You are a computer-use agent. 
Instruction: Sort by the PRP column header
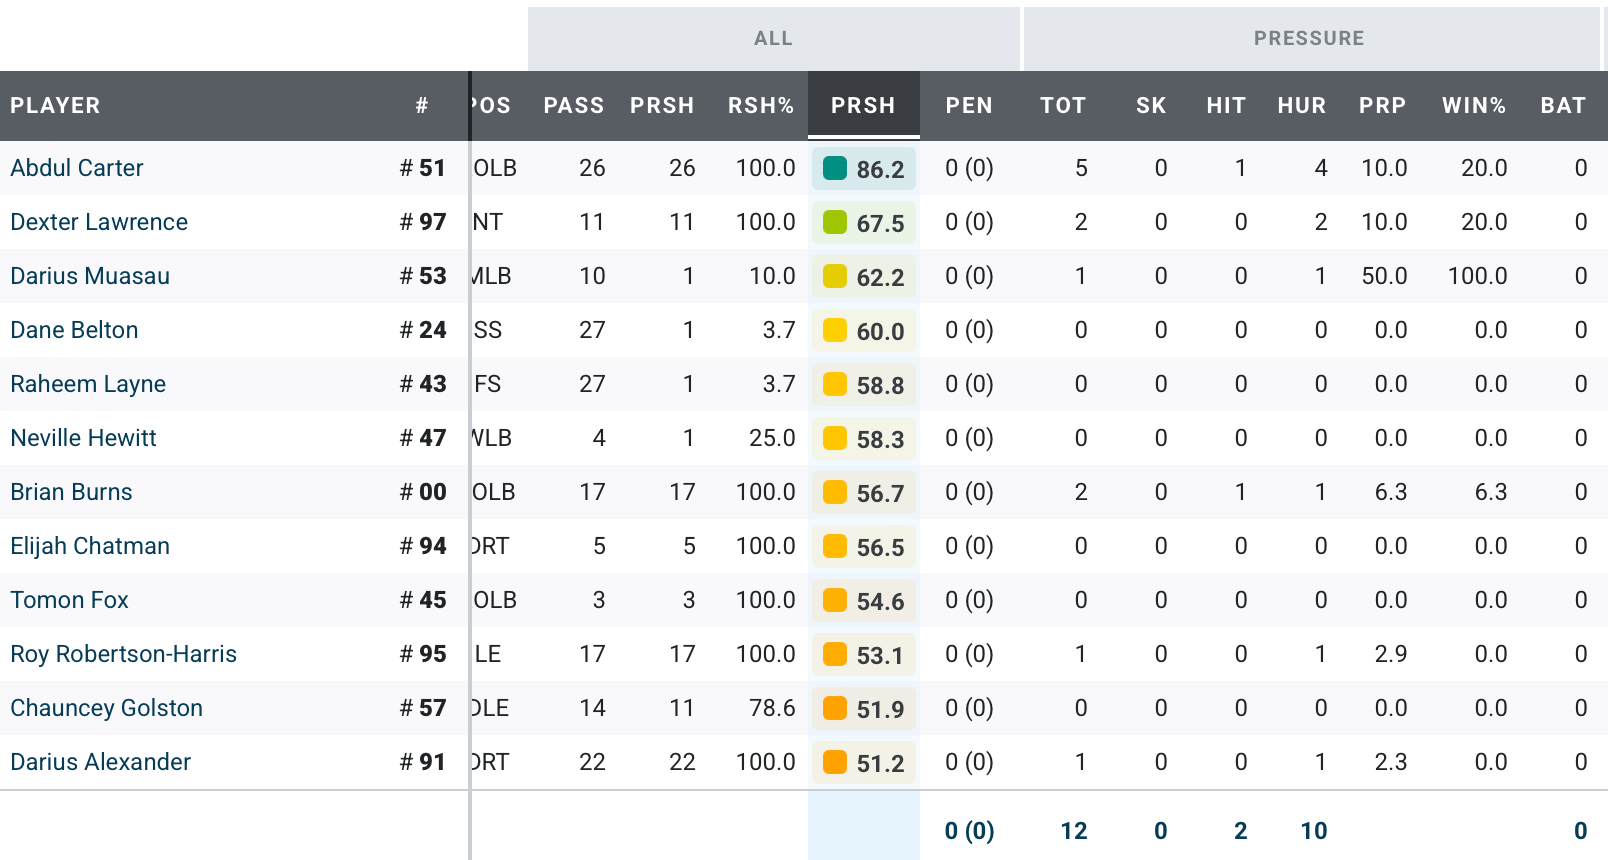point(1382,105)
